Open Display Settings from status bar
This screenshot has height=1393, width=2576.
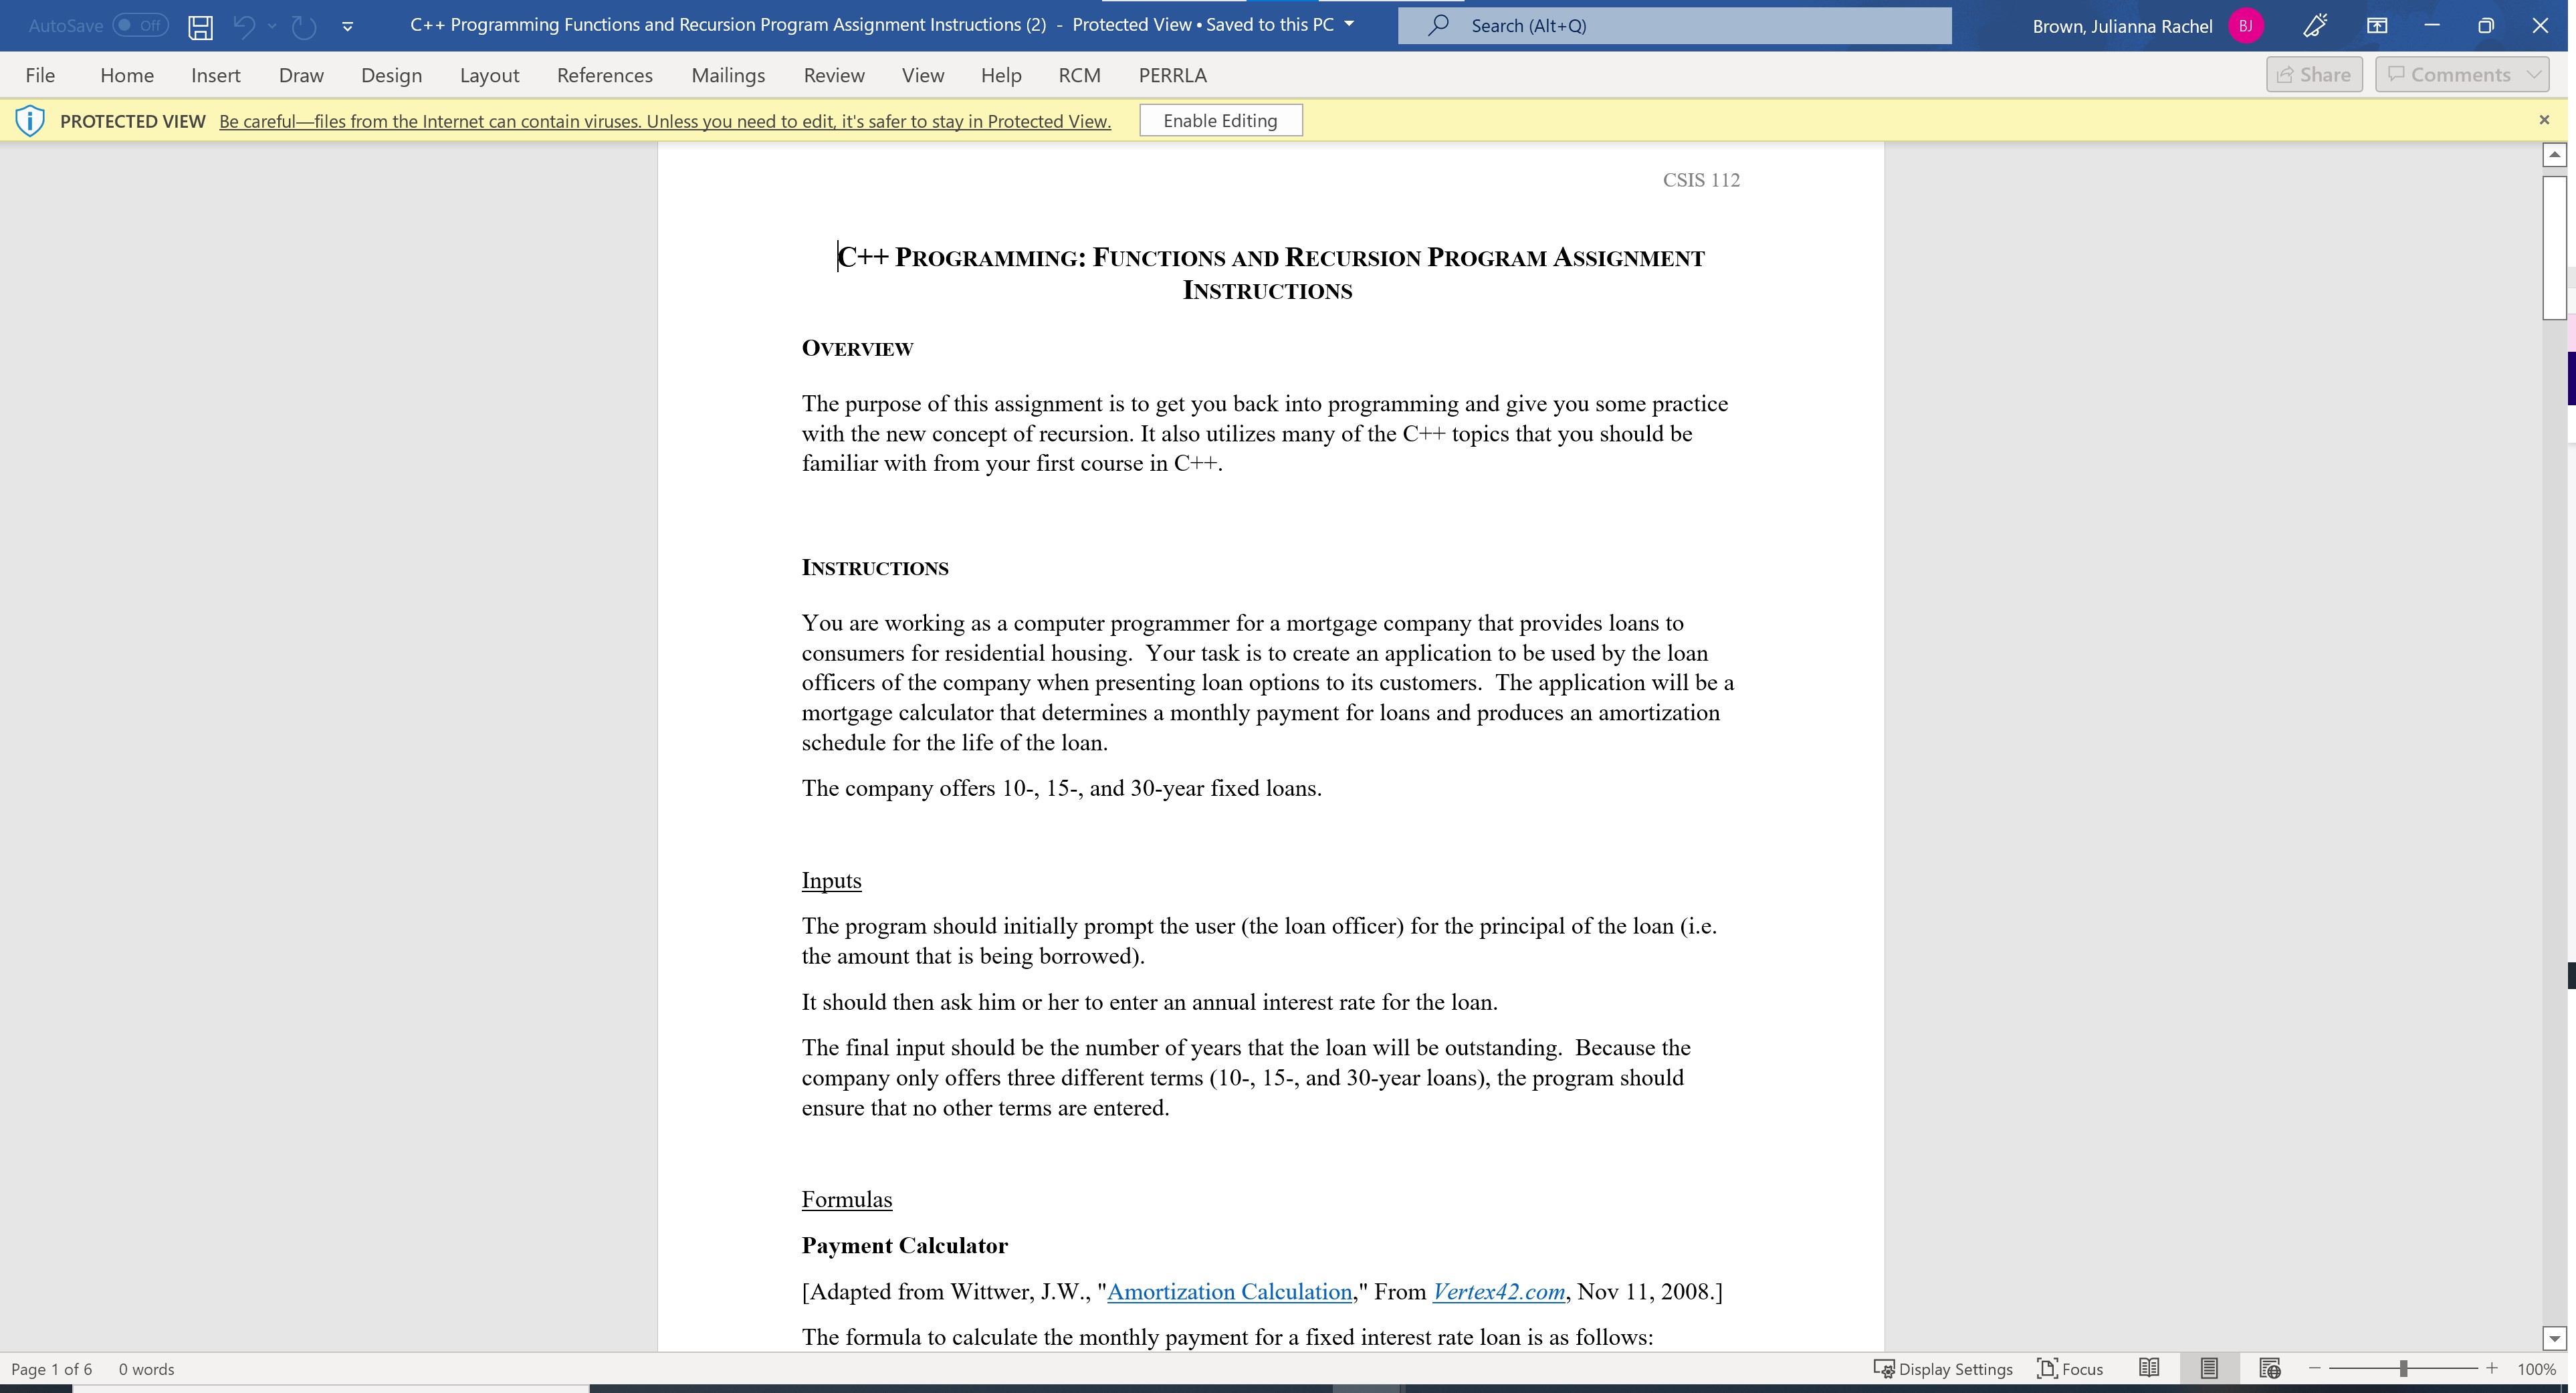click(1941, 1368)
